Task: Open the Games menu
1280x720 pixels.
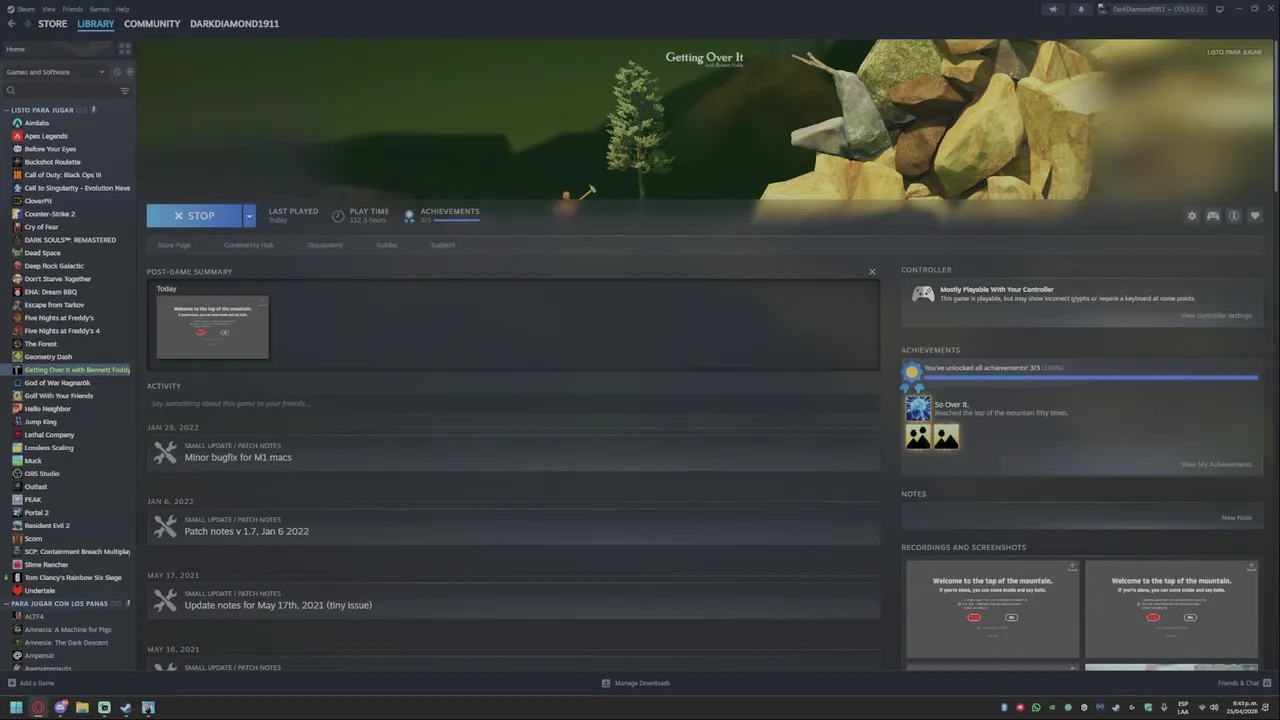Action: (x=99, y=9)
